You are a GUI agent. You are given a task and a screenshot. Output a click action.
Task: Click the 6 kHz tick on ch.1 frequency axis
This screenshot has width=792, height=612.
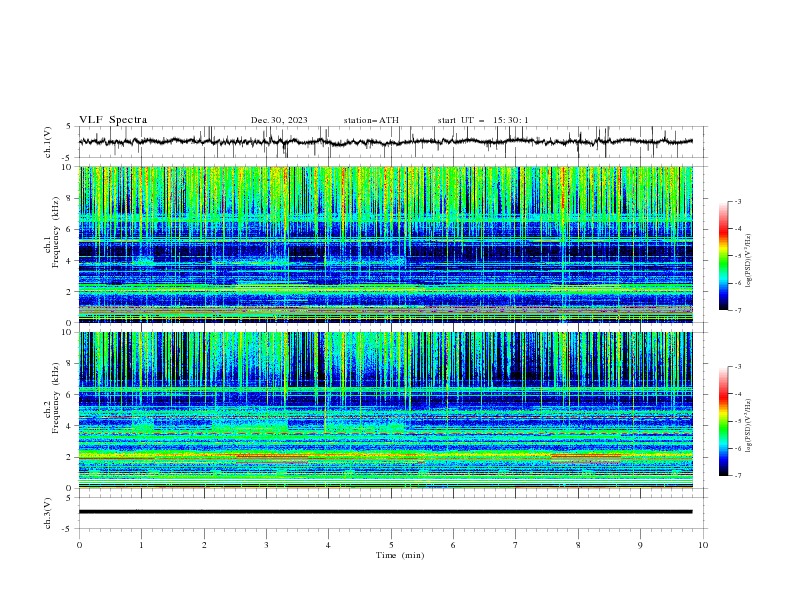(71, 229)
